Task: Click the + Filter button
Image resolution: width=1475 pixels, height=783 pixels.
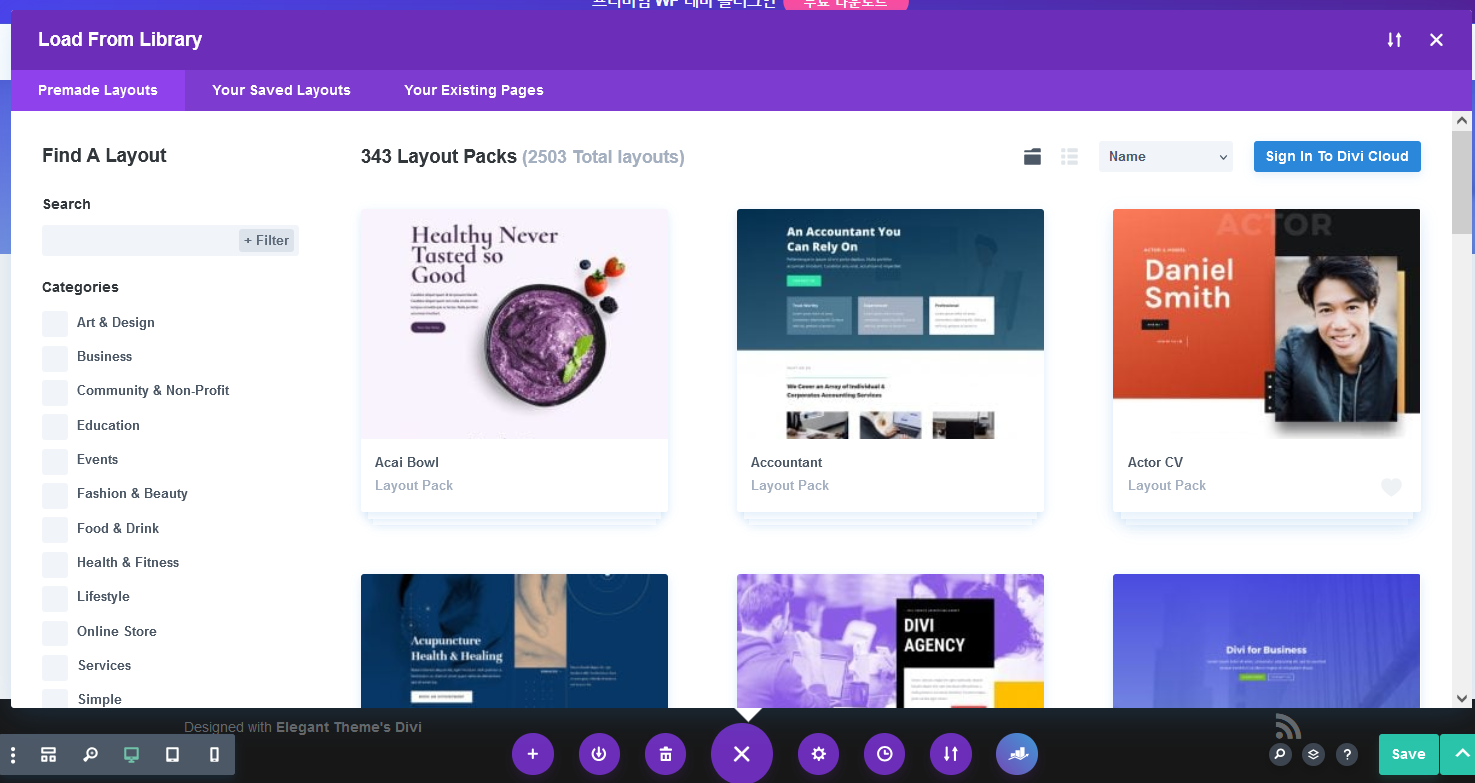Action: (x=266, y=240)
